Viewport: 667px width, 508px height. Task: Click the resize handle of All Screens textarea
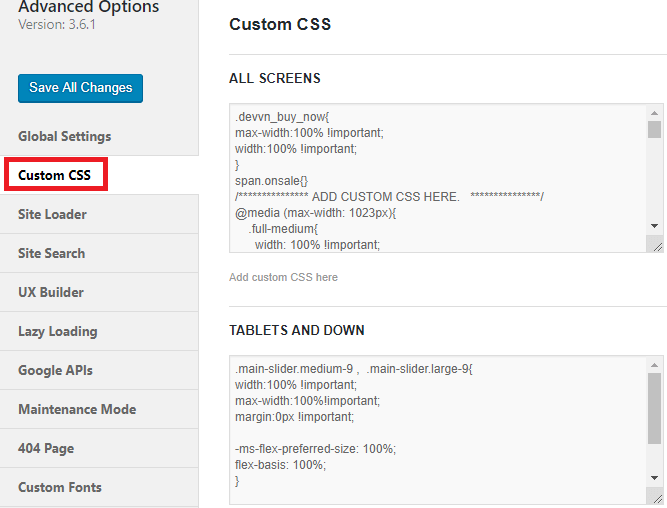click(657, 246)
